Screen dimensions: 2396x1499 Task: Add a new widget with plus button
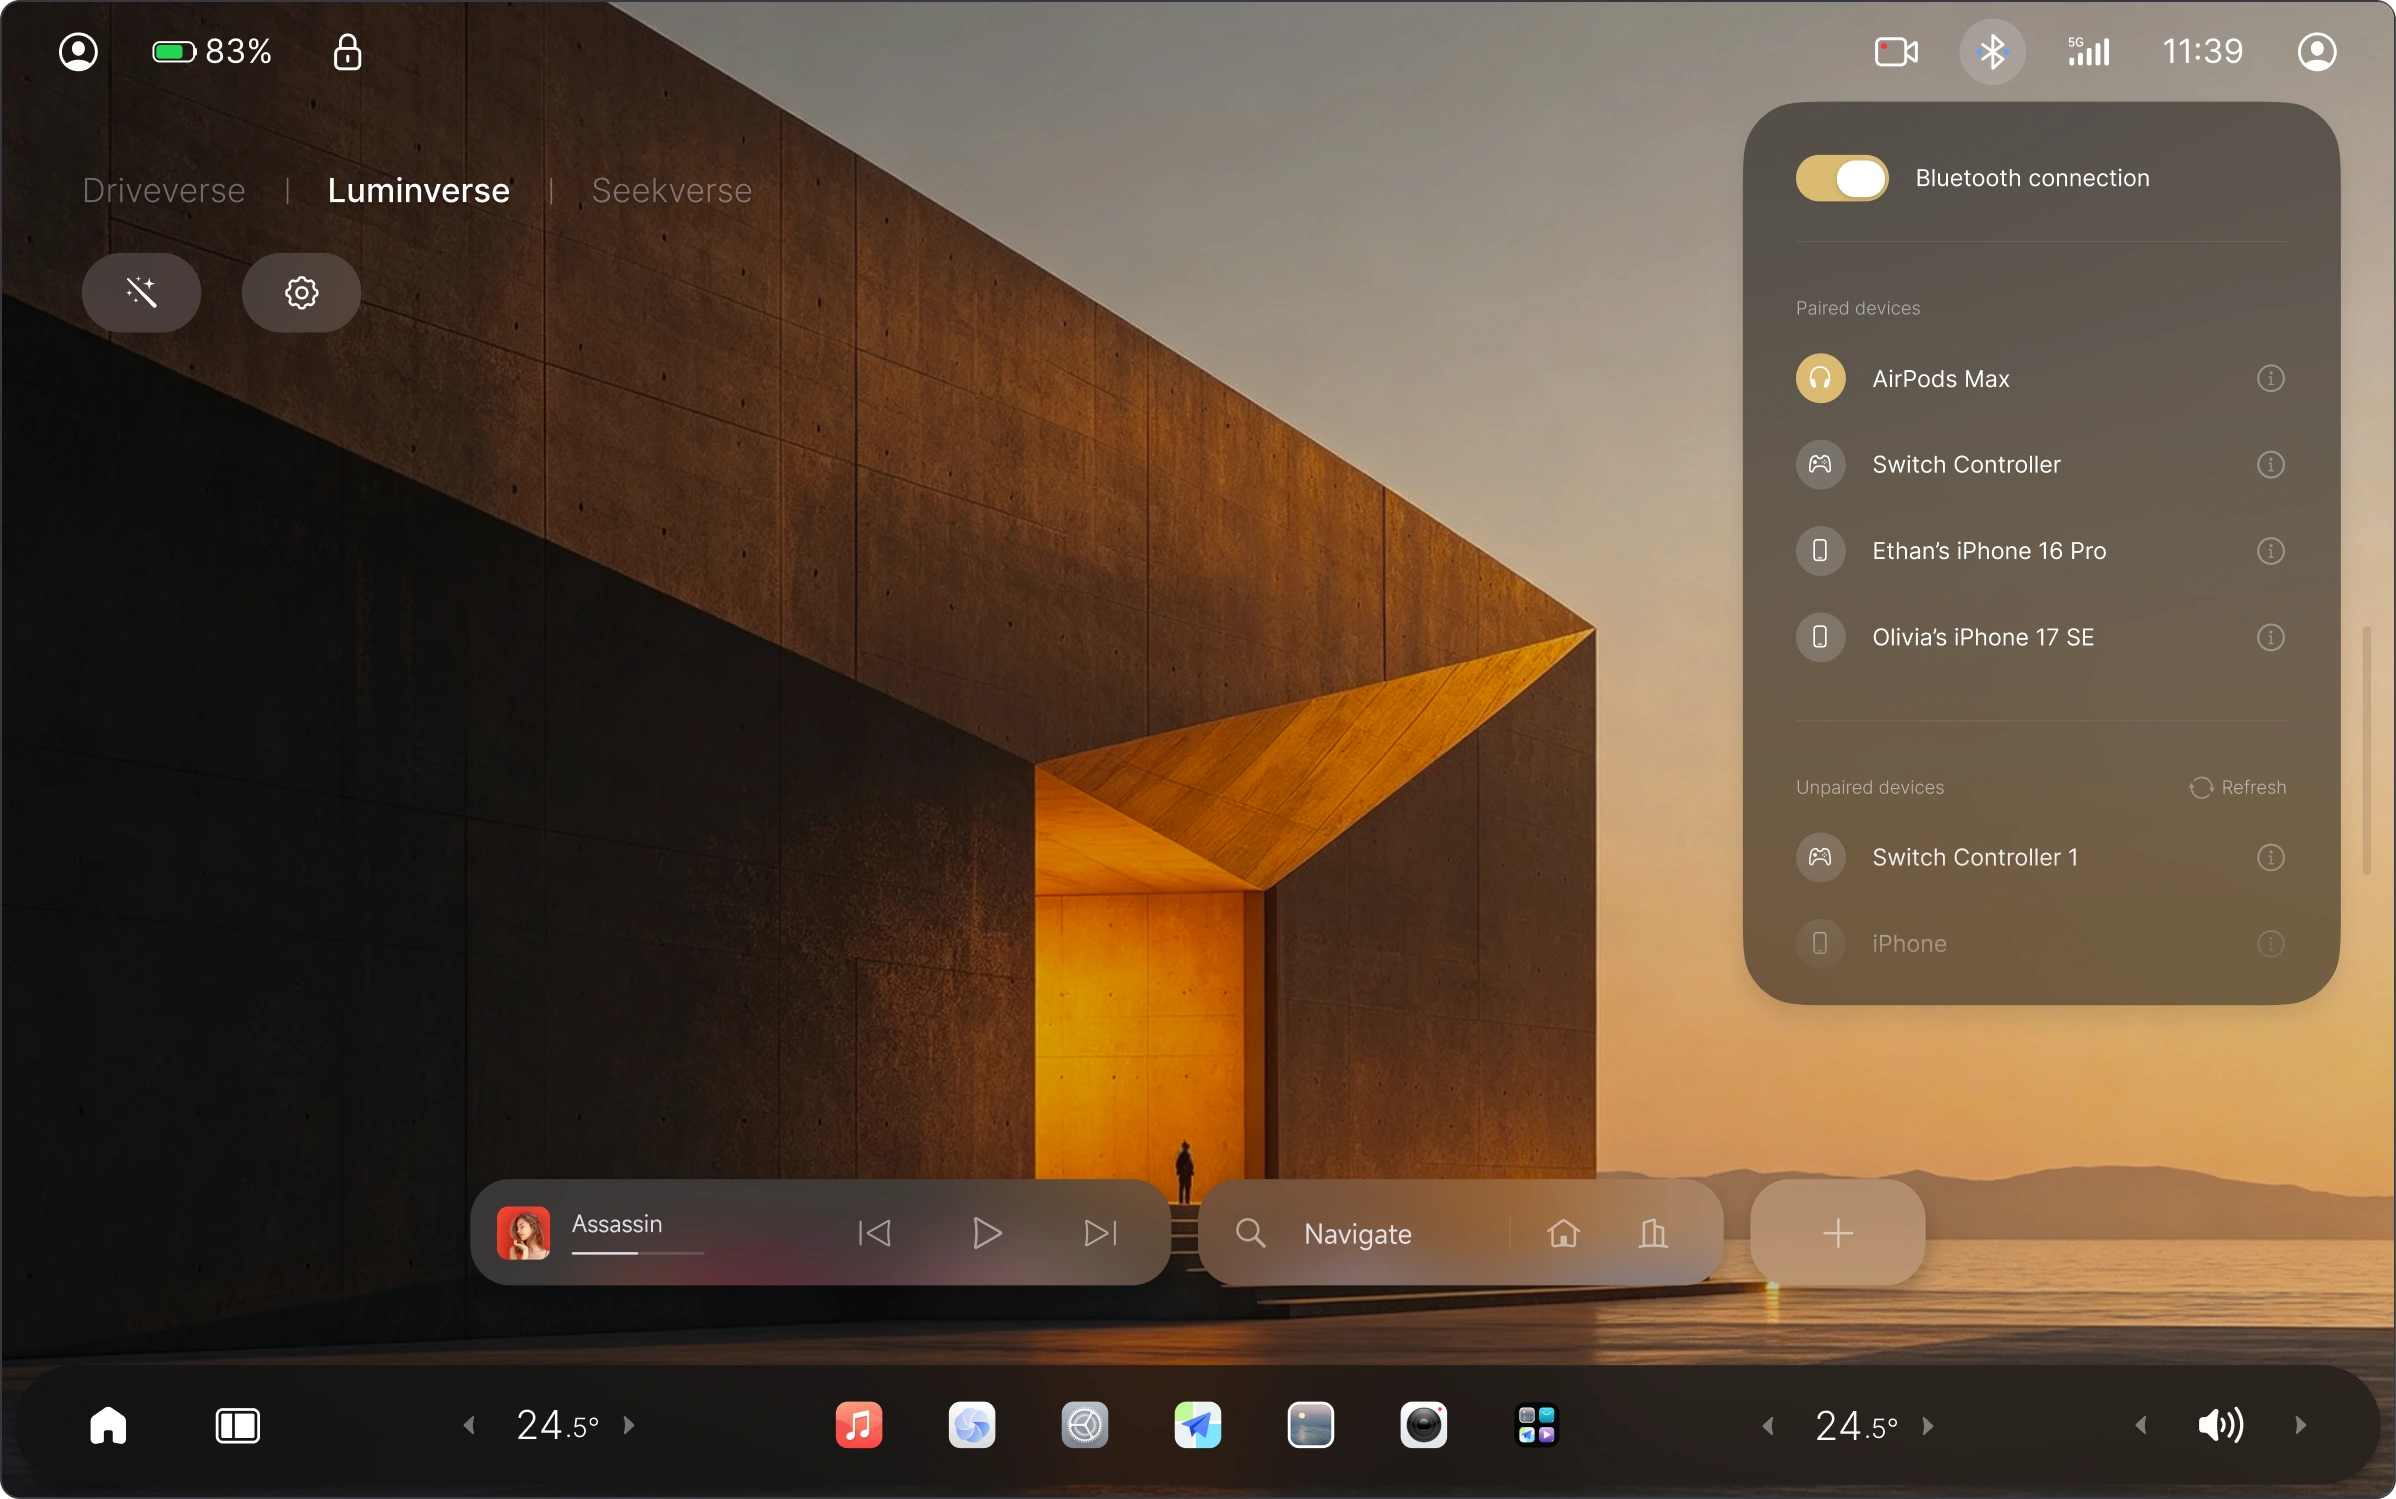coord(1837,1233)
